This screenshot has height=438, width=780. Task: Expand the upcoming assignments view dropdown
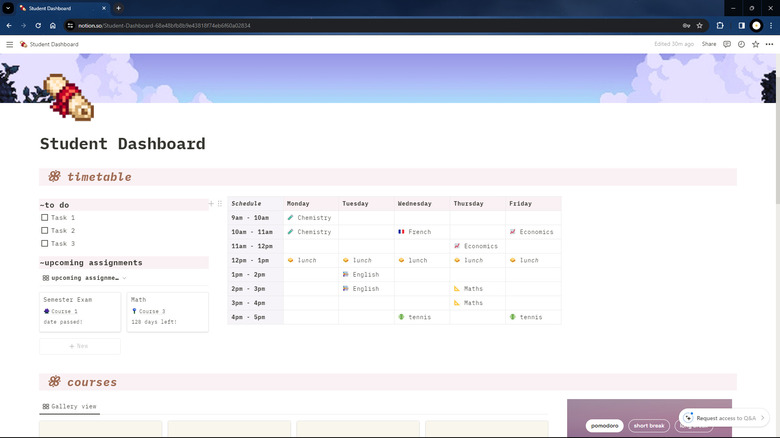124,278
